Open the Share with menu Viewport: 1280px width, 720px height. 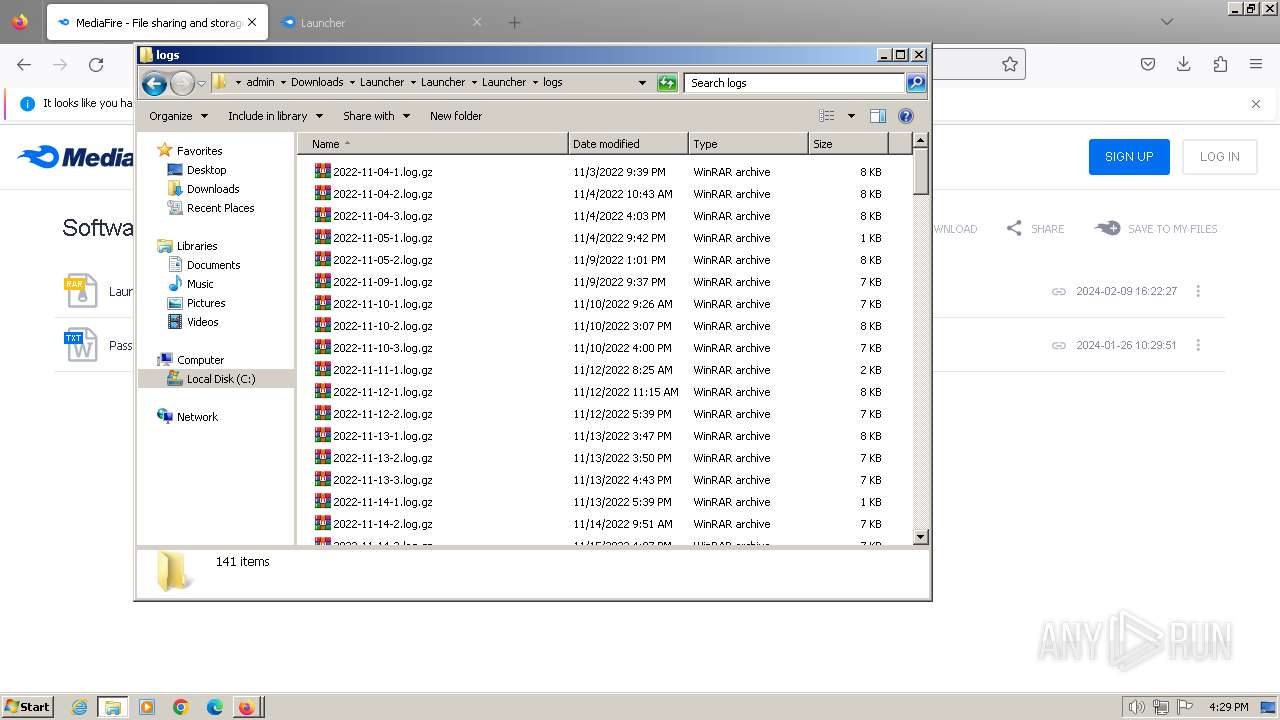(376, 116)
